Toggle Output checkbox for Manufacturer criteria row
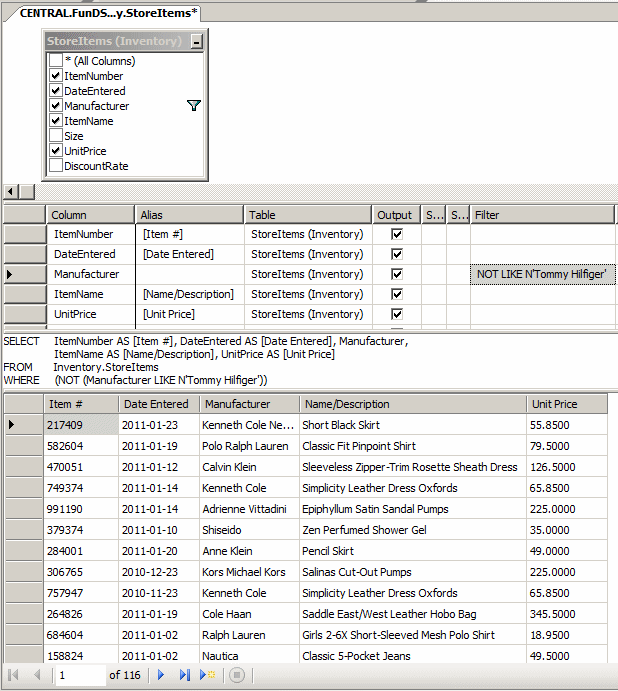Image resolution: width=618 pixels, height=691 pixels. [x=397, y=274]
